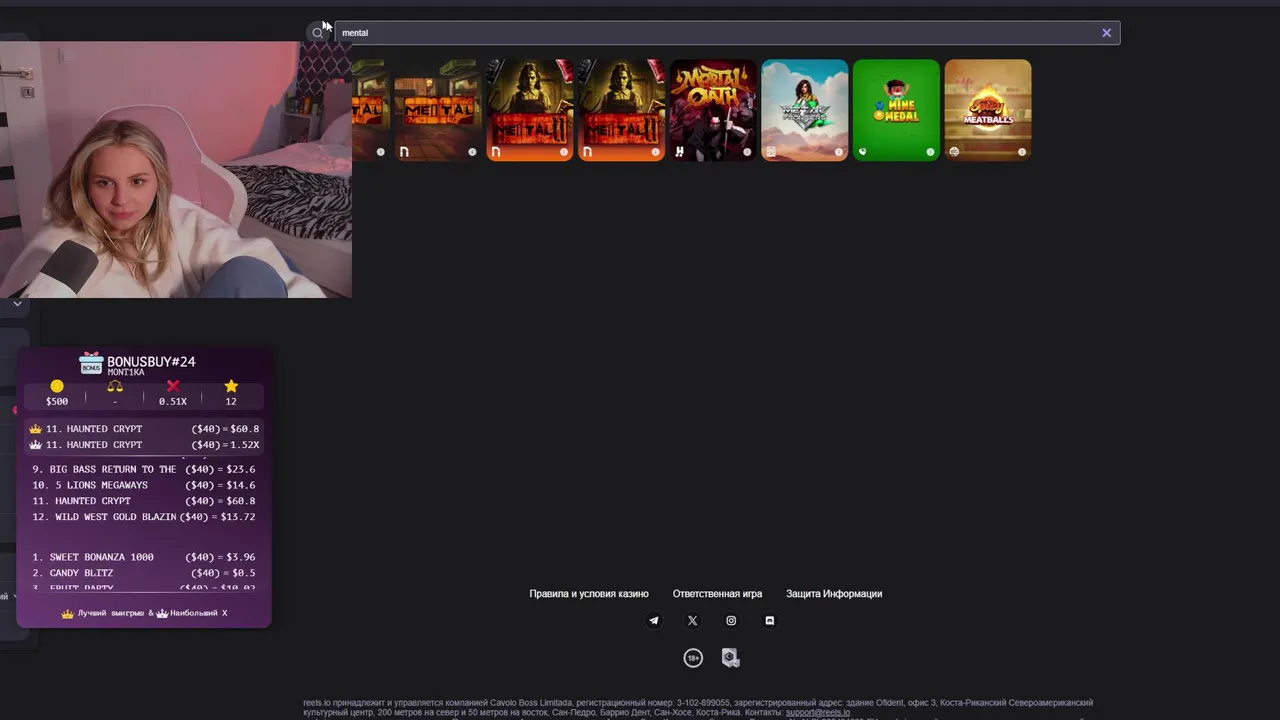Click the 18+ age restriction badge
Screen dimensions: 1280x720
[693, 658]
